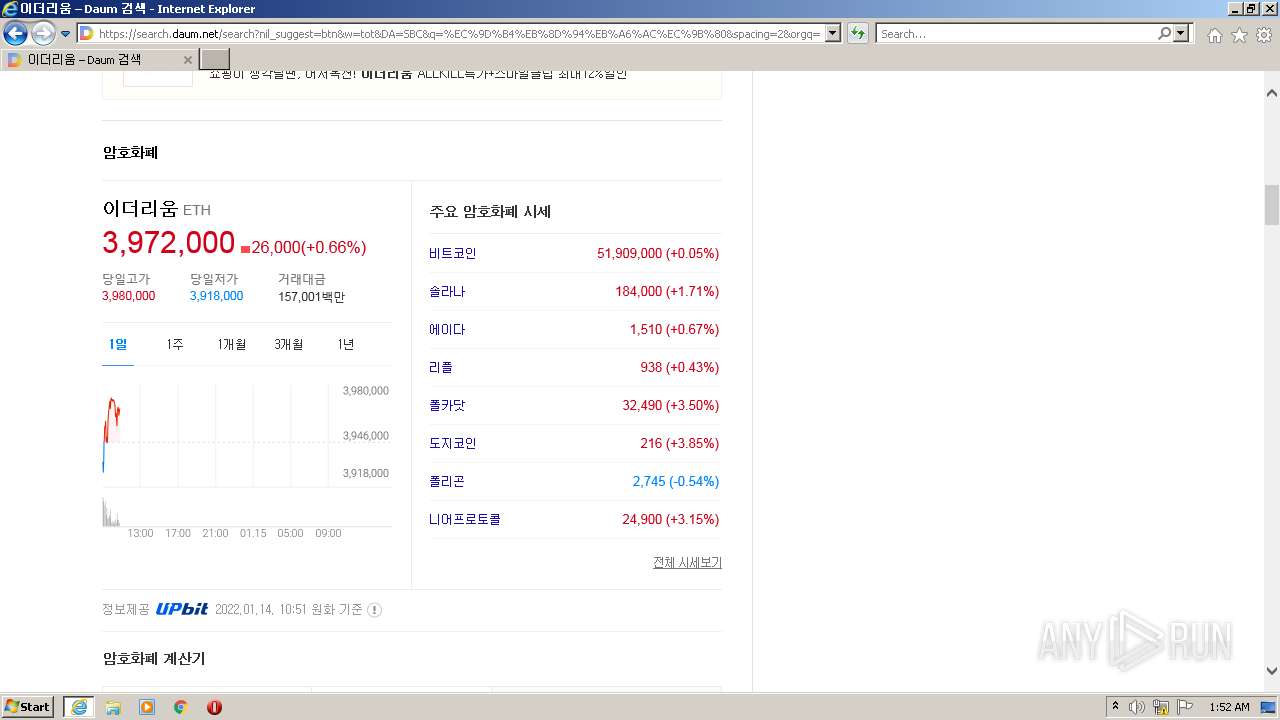1280x720 pixels.
Task: Click the 암호화폐 section heading
Action: pos(131,153)
